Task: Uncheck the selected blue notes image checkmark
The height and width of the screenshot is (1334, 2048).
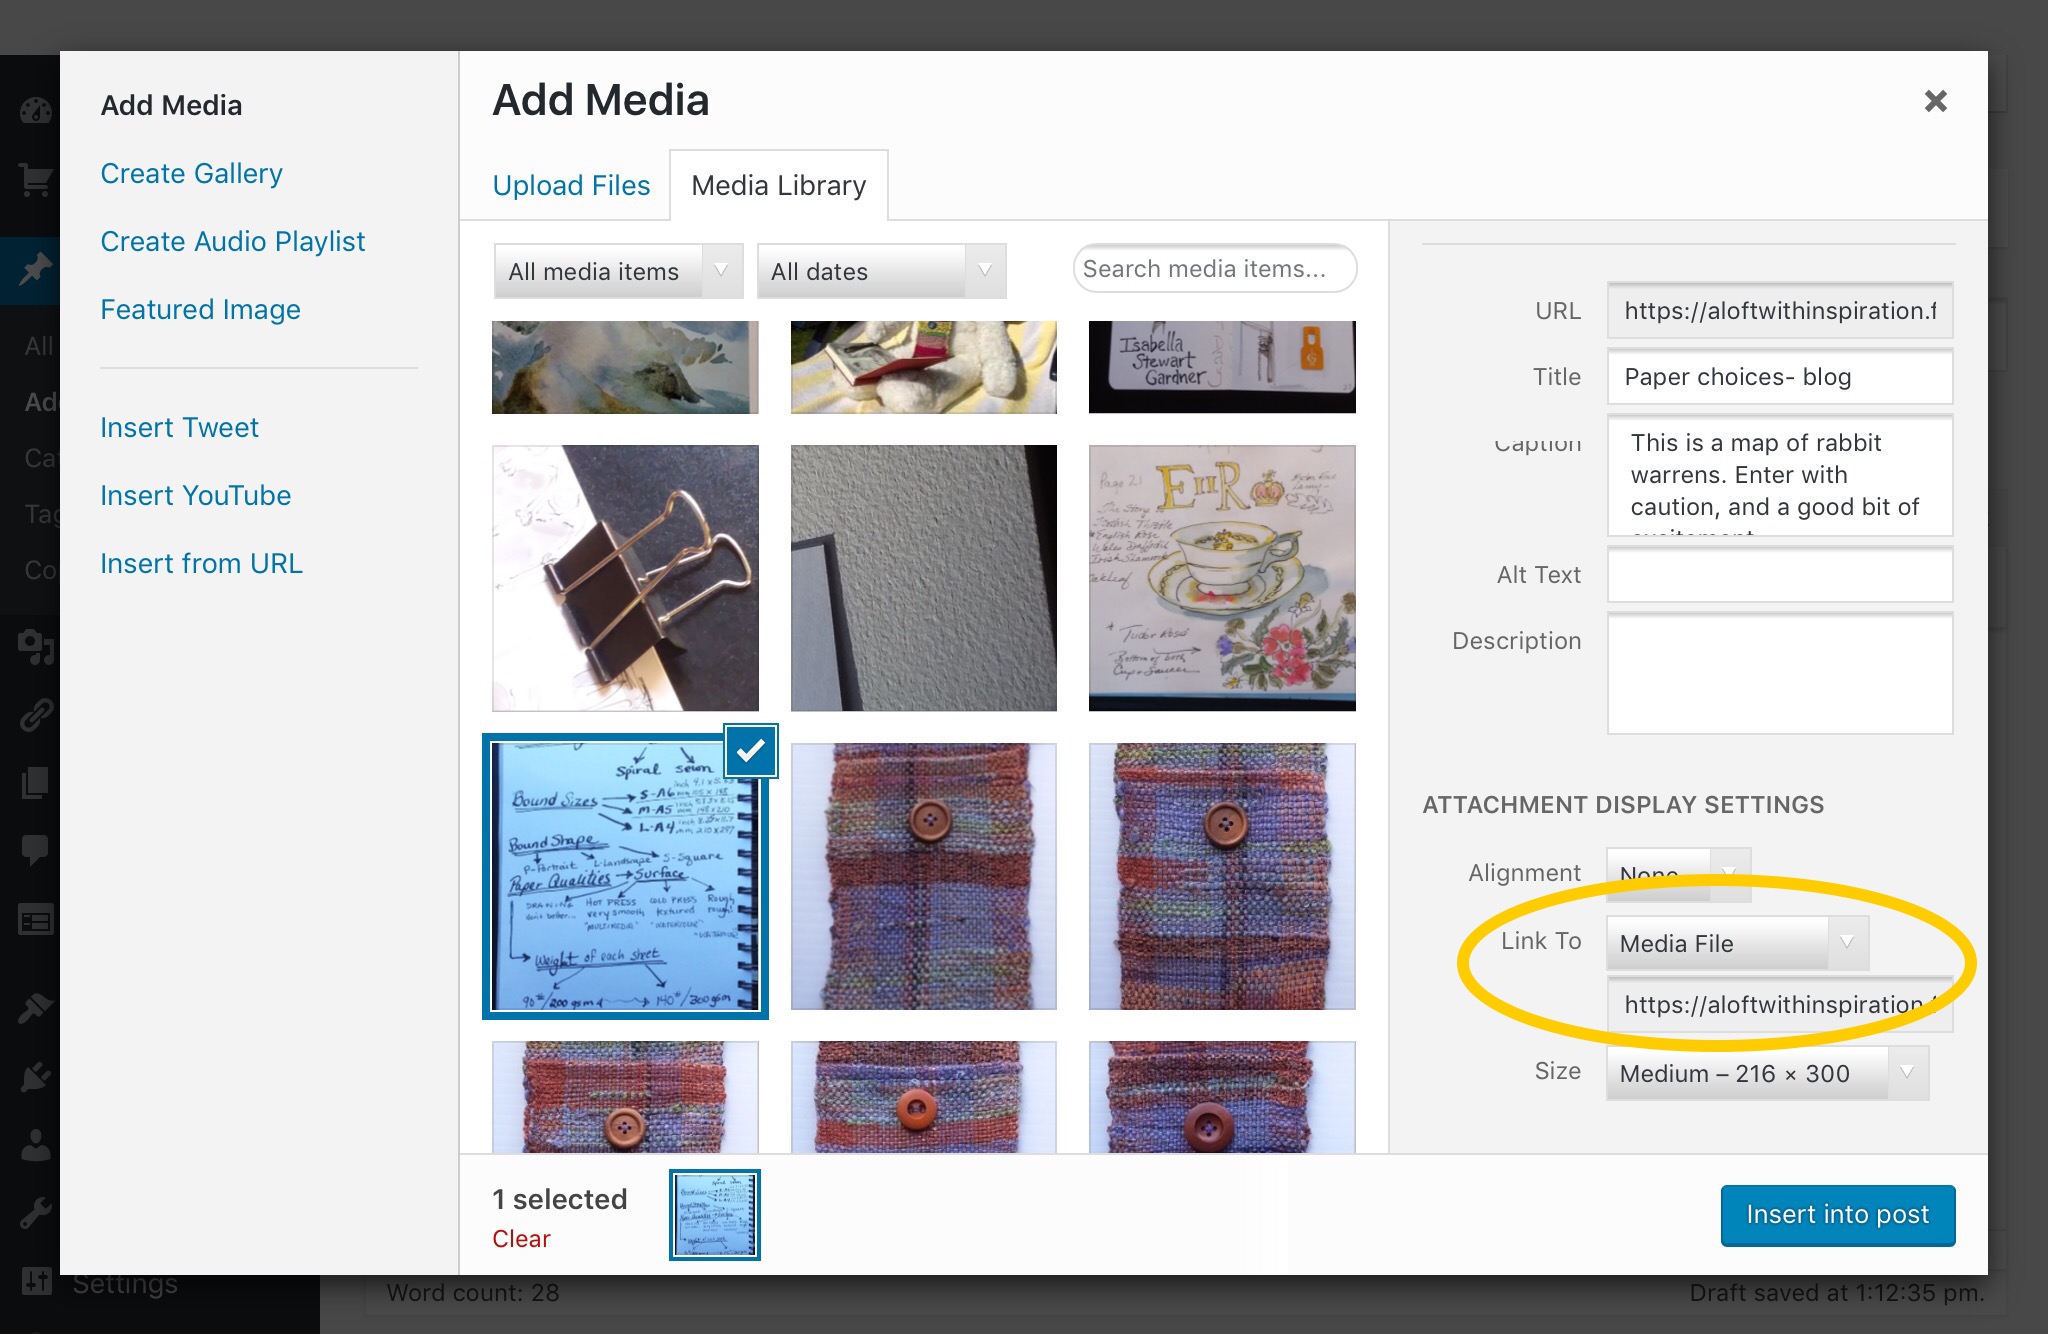Action: pyautogui.click(x=751, y=750)
